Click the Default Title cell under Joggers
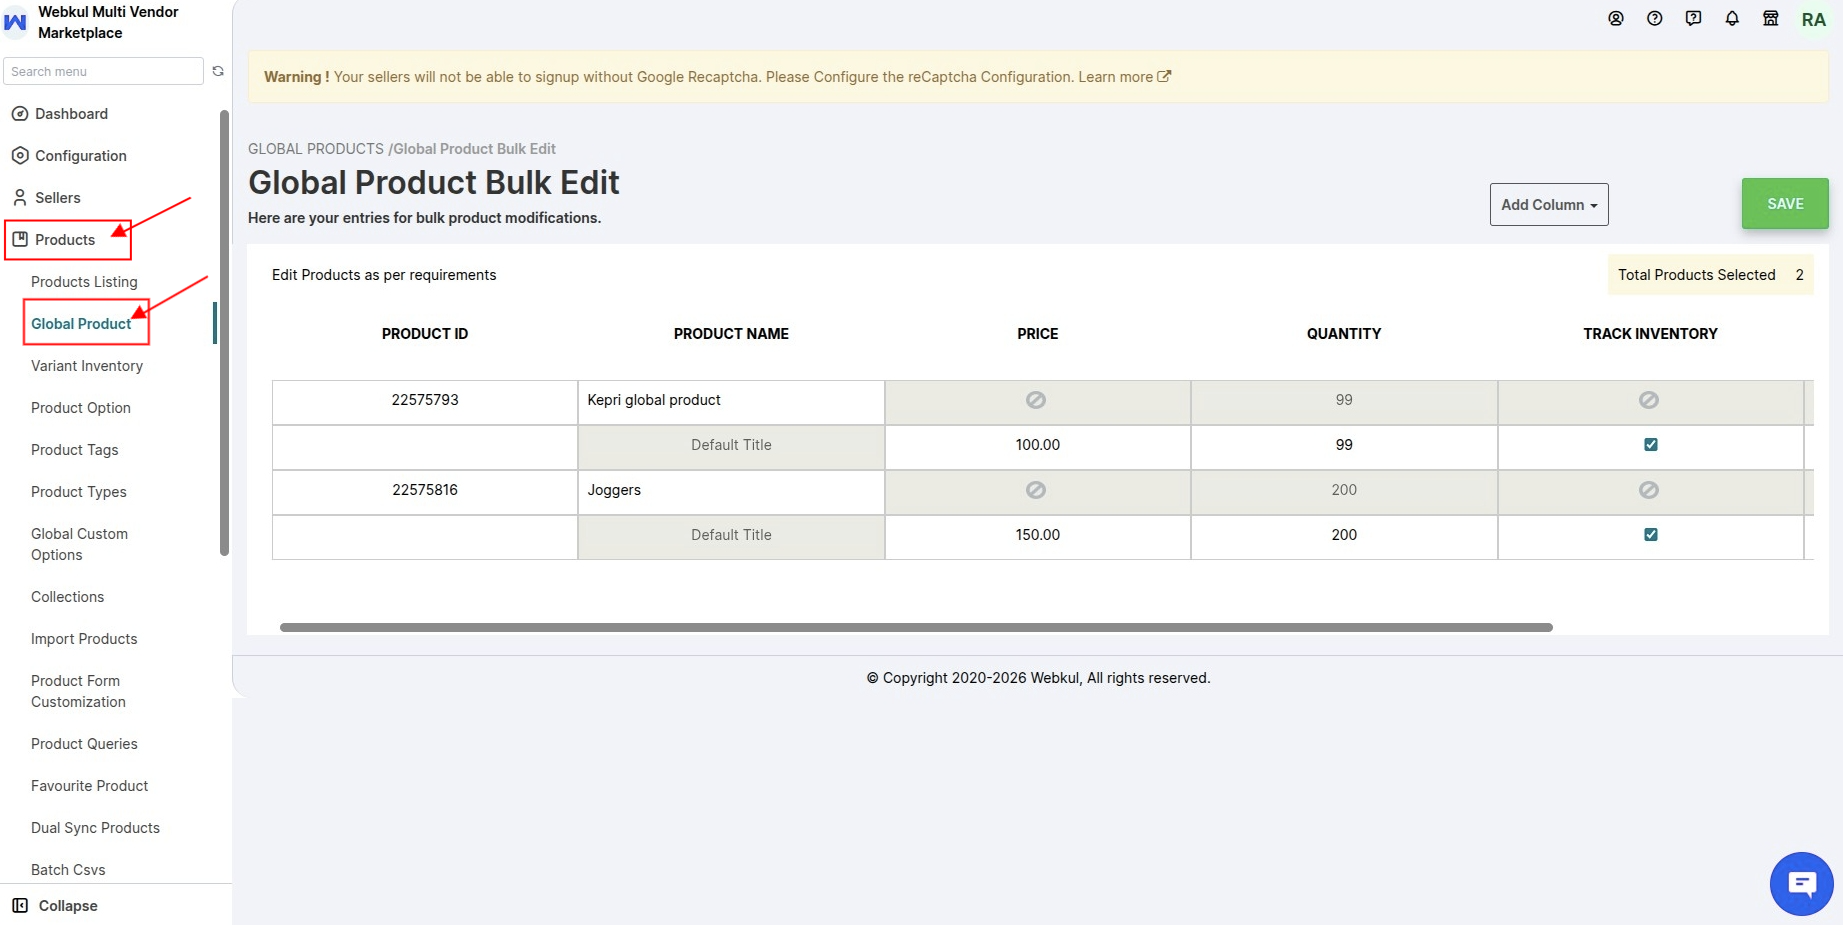Image resolution: width=1843 pixels, height=925 pixels. (x=731, y=535)
